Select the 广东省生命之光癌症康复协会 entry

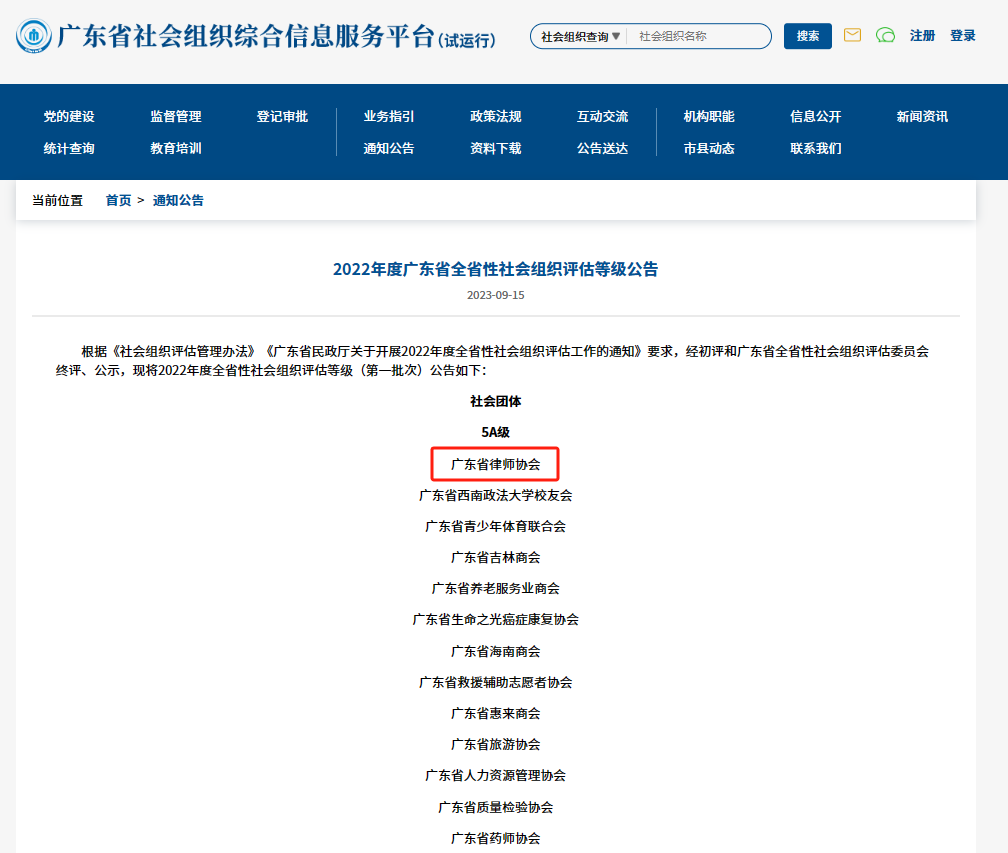click(x=496, y=619)
